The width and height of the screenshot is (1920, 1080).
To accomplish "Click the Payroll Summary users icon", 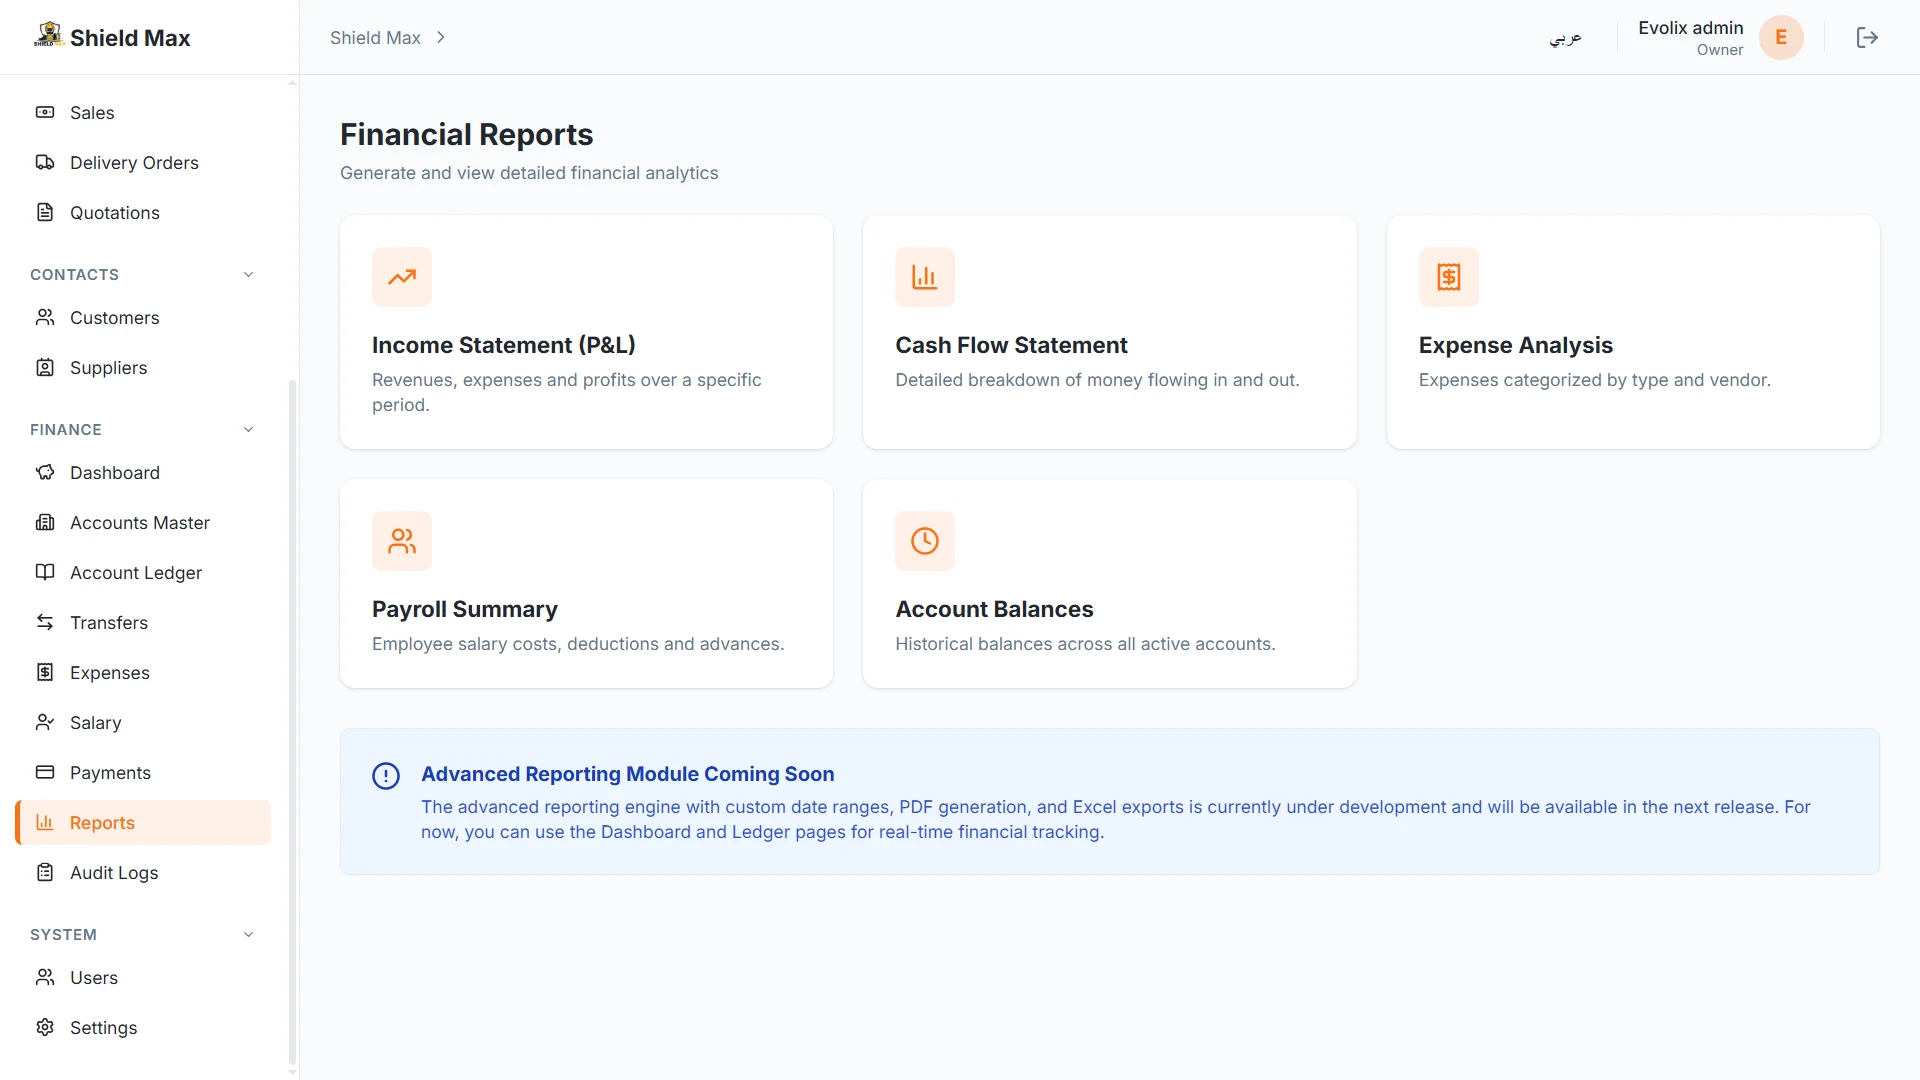I will (x=402, y=541).
